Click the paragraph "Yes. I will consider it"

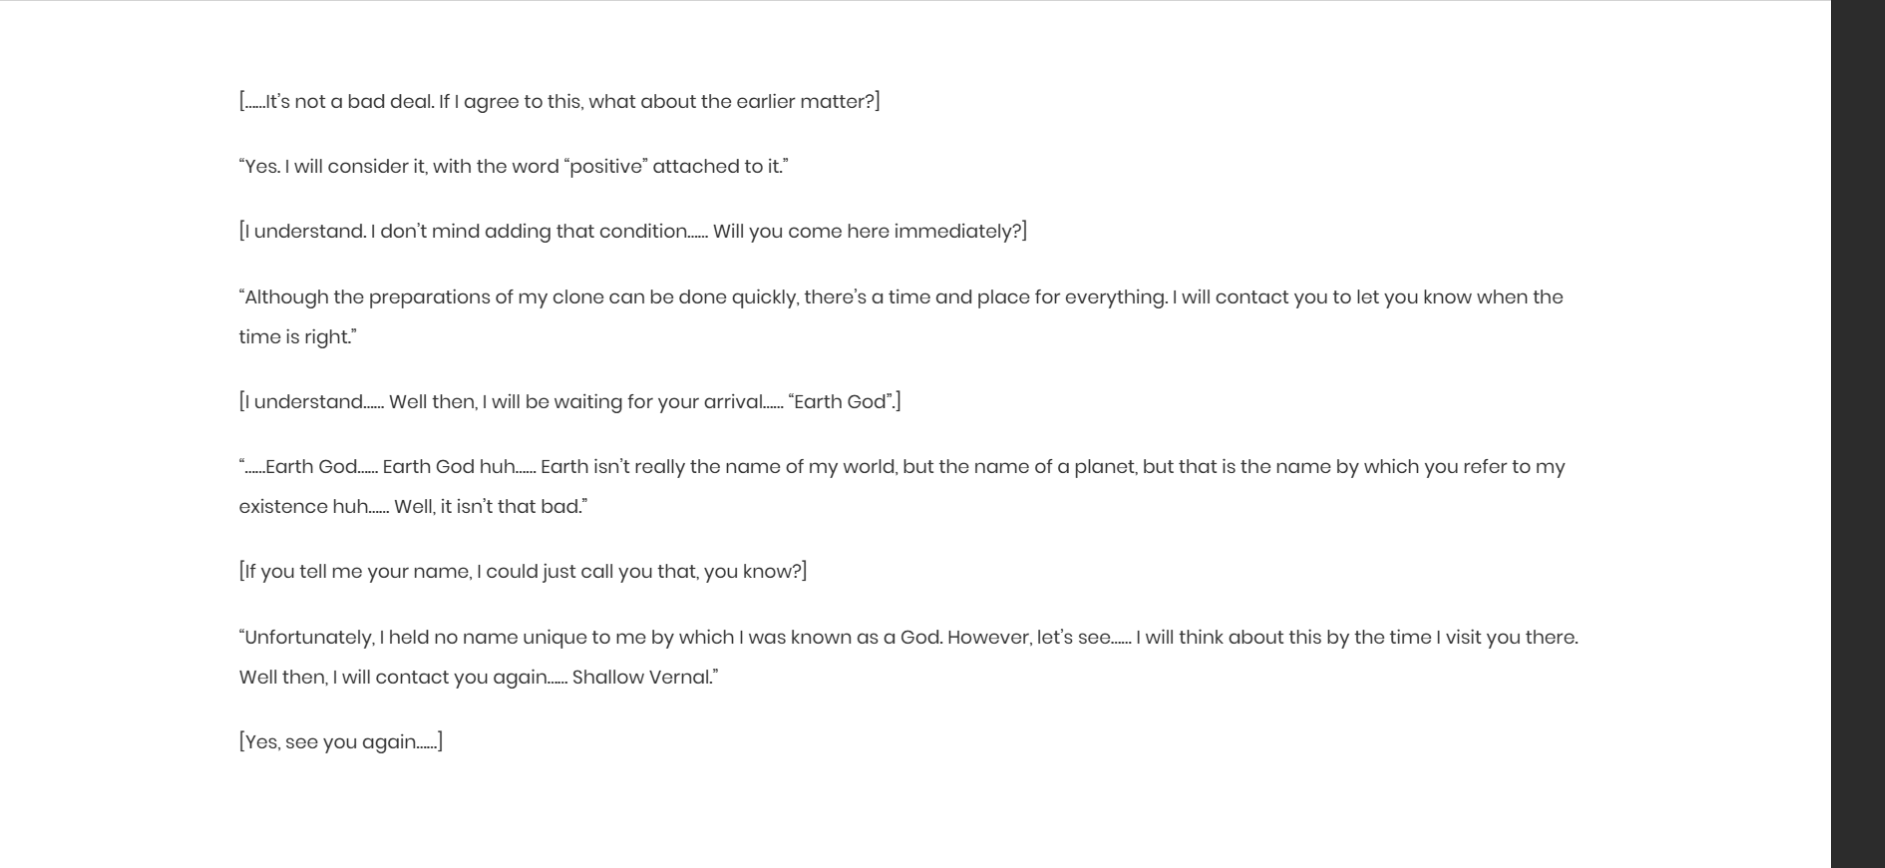(513, 167)
